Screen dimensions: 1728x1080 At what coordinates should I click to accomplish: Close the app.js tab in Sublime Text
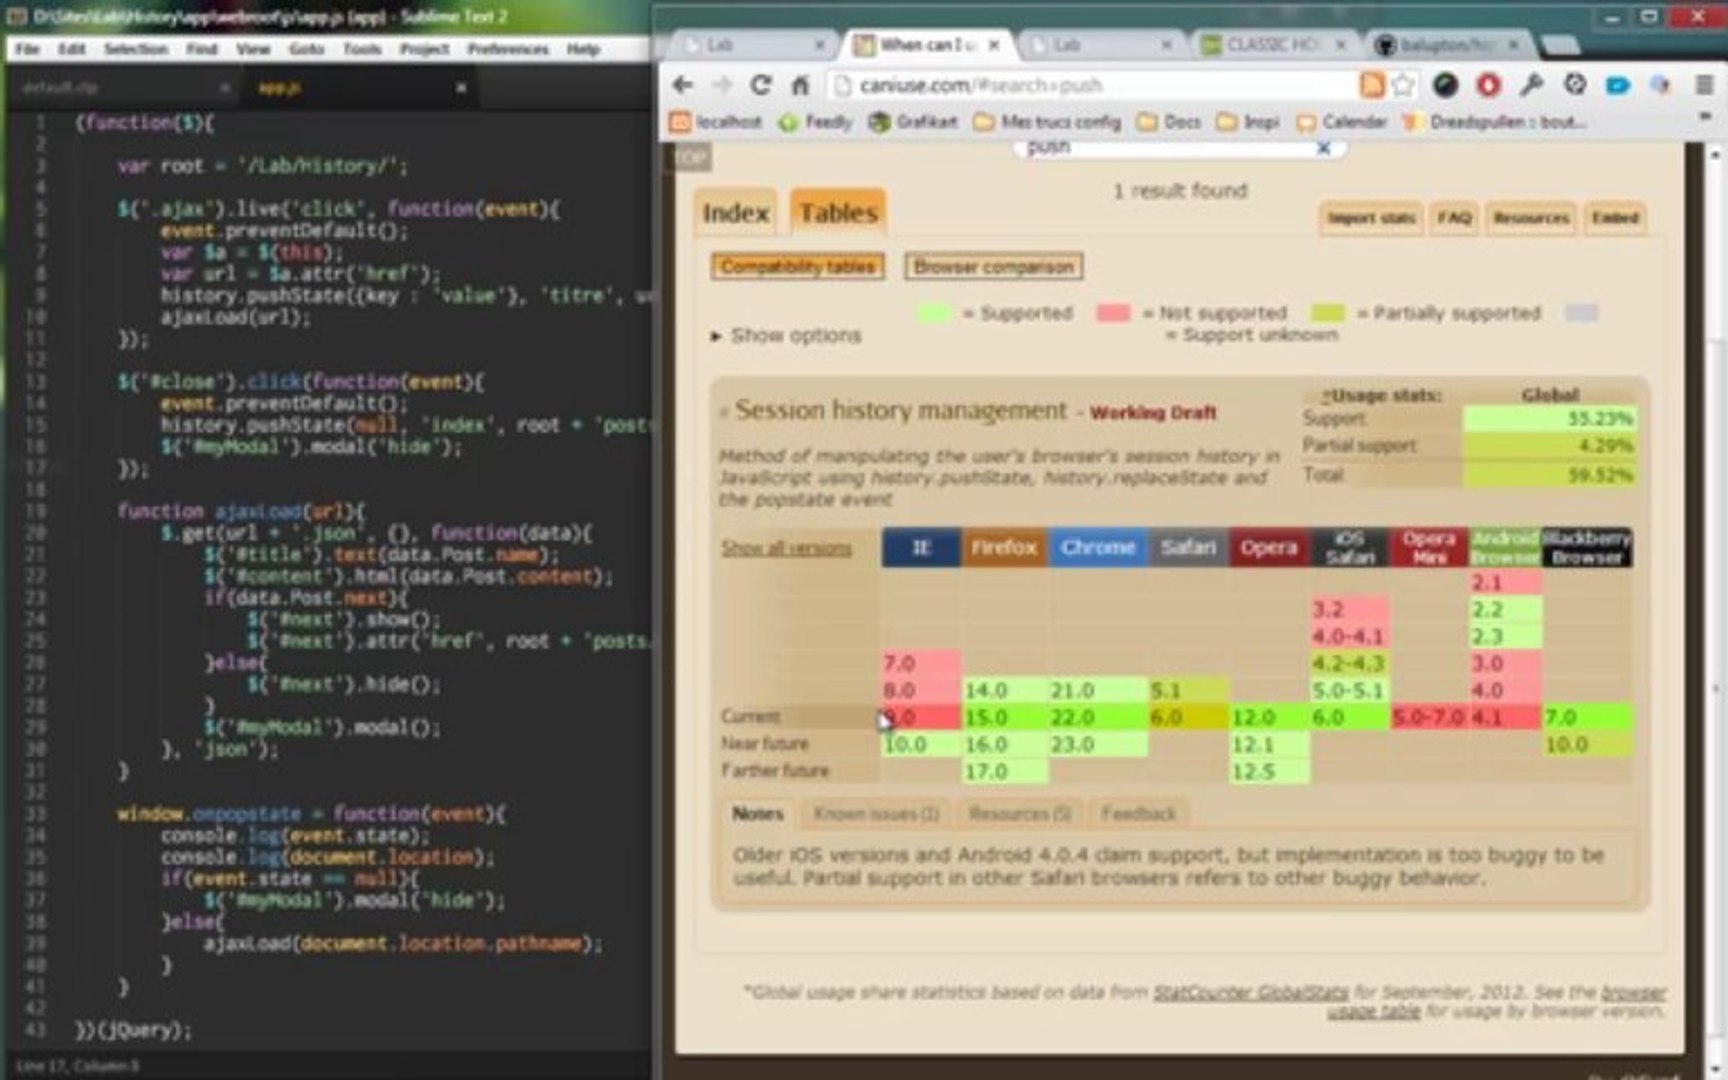[x=461, y=88]
